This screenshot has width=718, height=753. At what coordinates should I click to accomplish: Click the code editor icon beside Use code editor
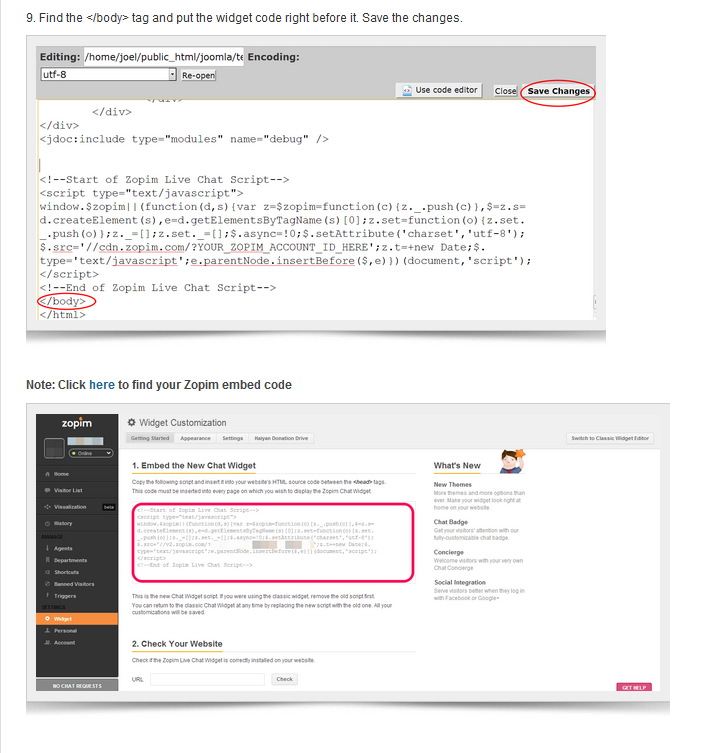coord(407,90)
